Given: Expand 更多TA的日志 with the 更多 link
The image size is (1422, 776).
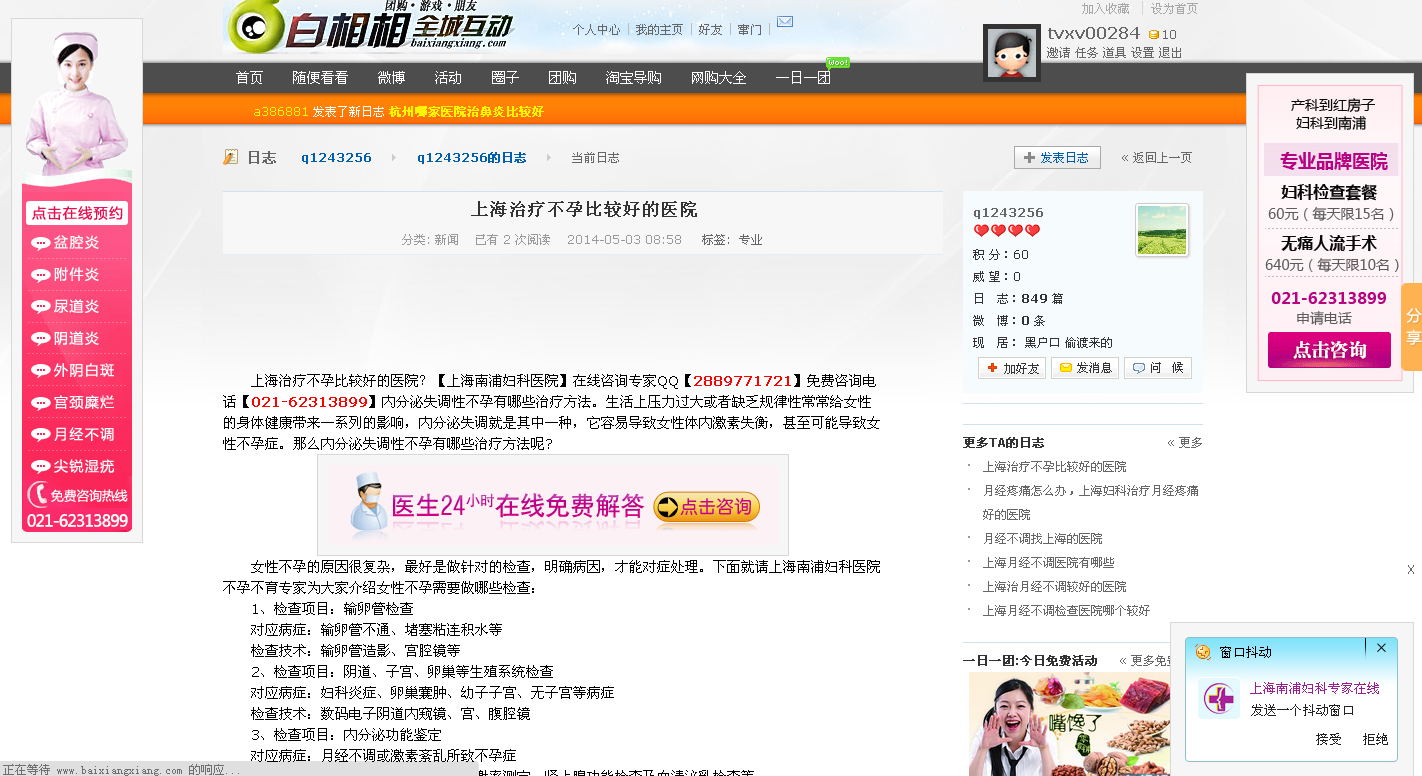Looking at the screenshot, I should pos(1192,441).
